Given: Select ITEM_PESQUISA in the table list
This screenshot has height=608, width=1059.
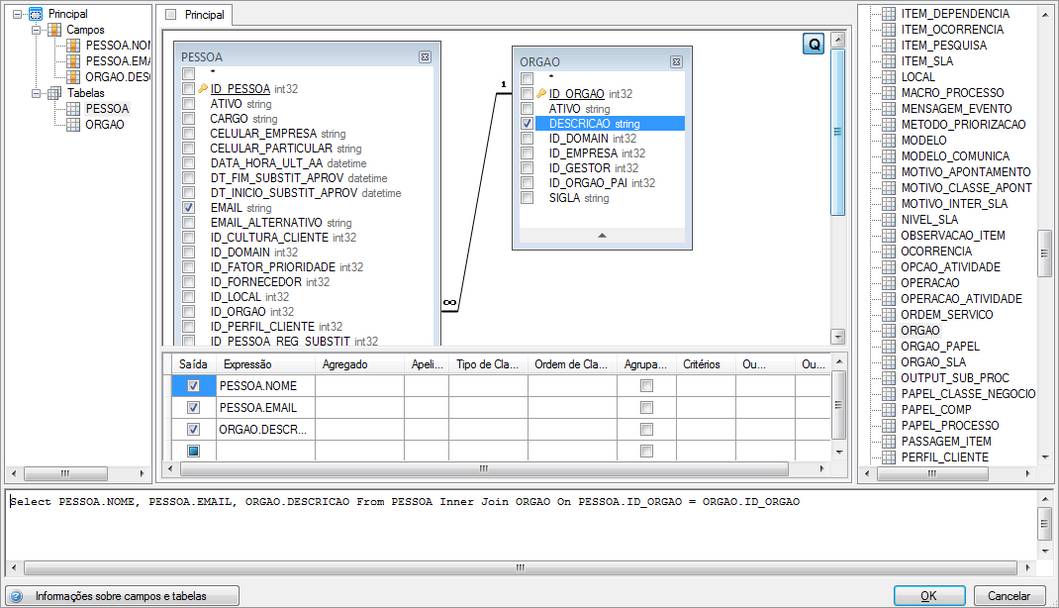Looking at the screenshot, I should point(944,45).
